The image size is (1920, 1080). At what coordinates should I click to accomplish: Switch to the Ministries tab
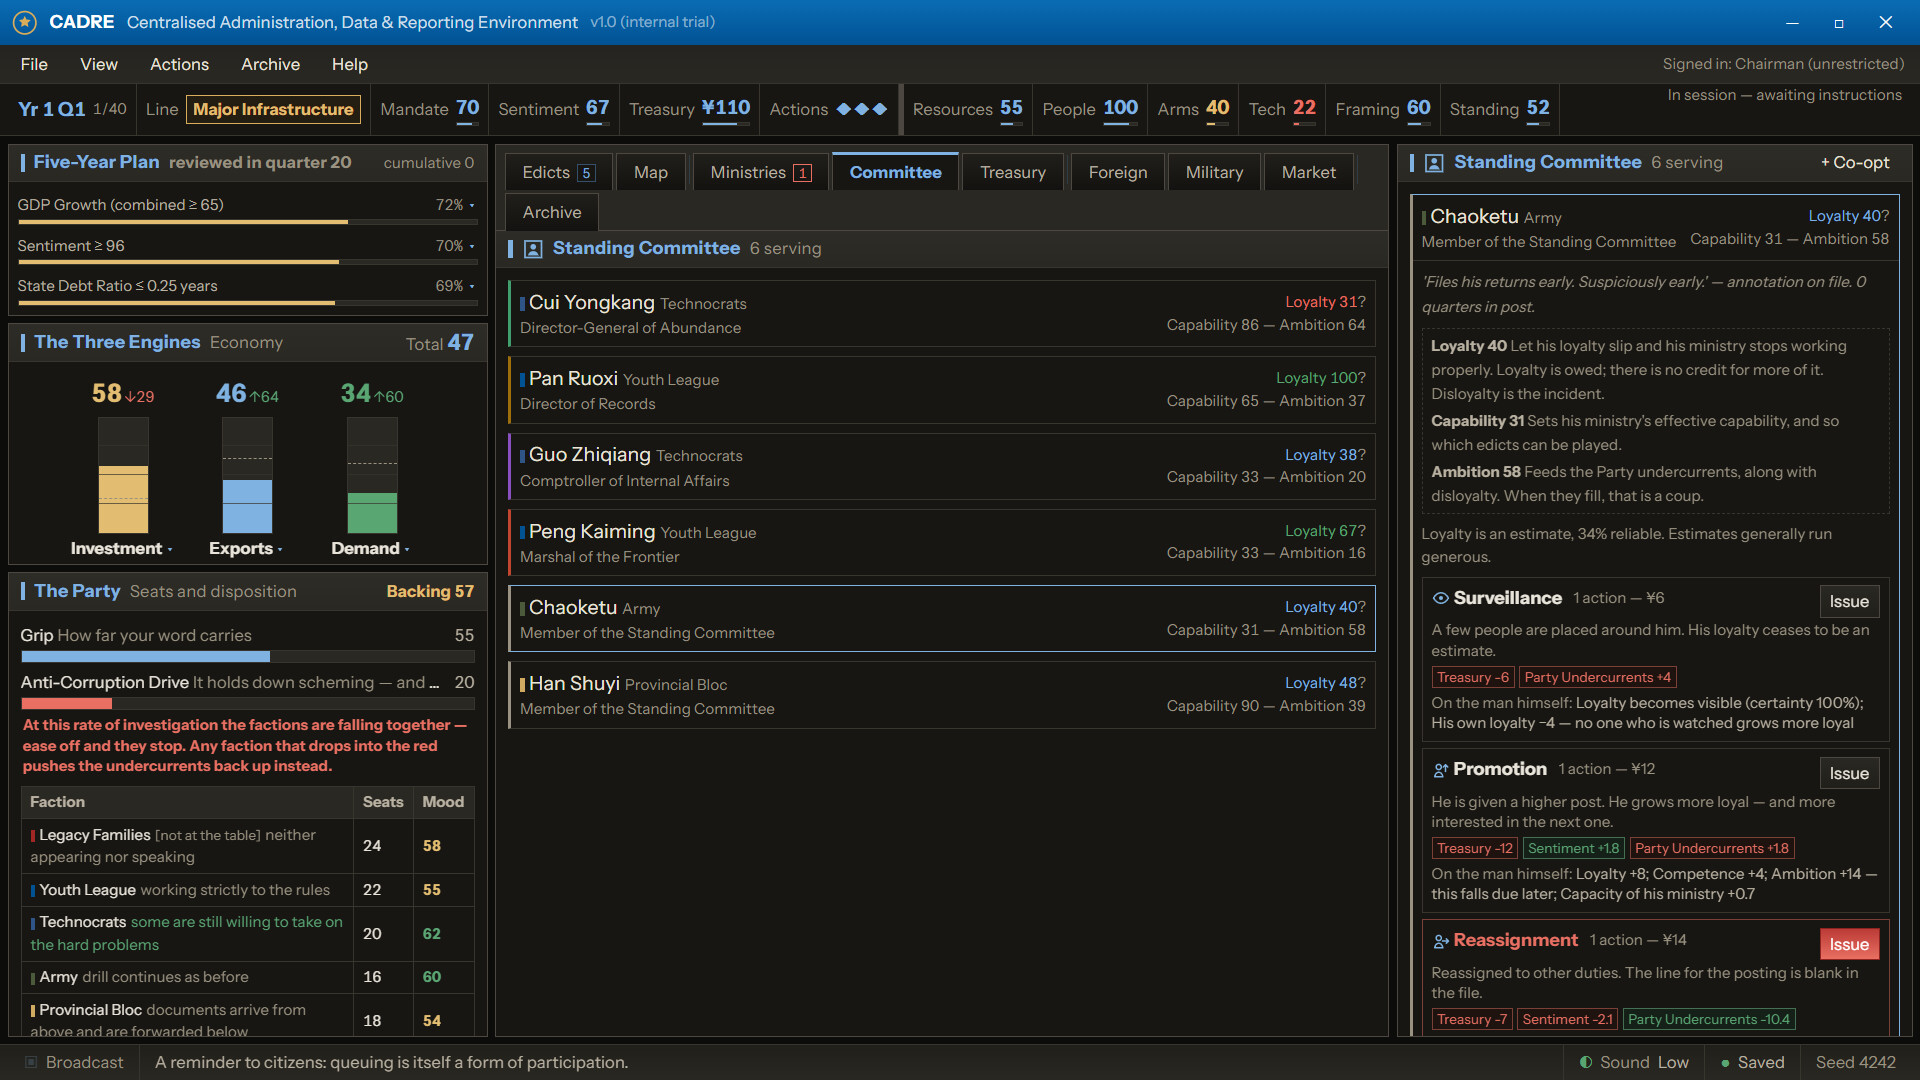point(760,172)
